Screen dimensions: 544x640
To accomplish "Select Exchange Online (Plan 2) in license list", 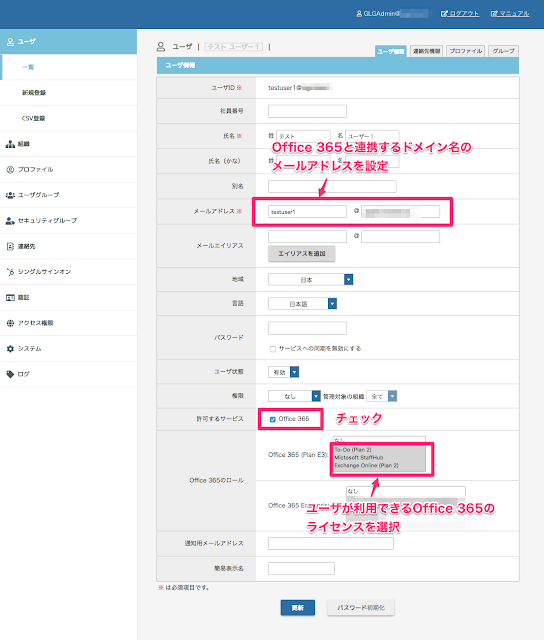I will [366, 465].
